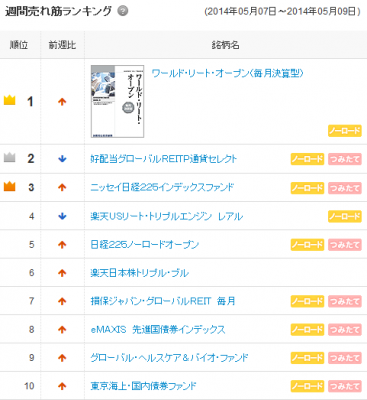Screen dimensions: 367x400
Task: Open ワールド・リート・オープン(毎月決算型) fund link
Action: [227, 73]
